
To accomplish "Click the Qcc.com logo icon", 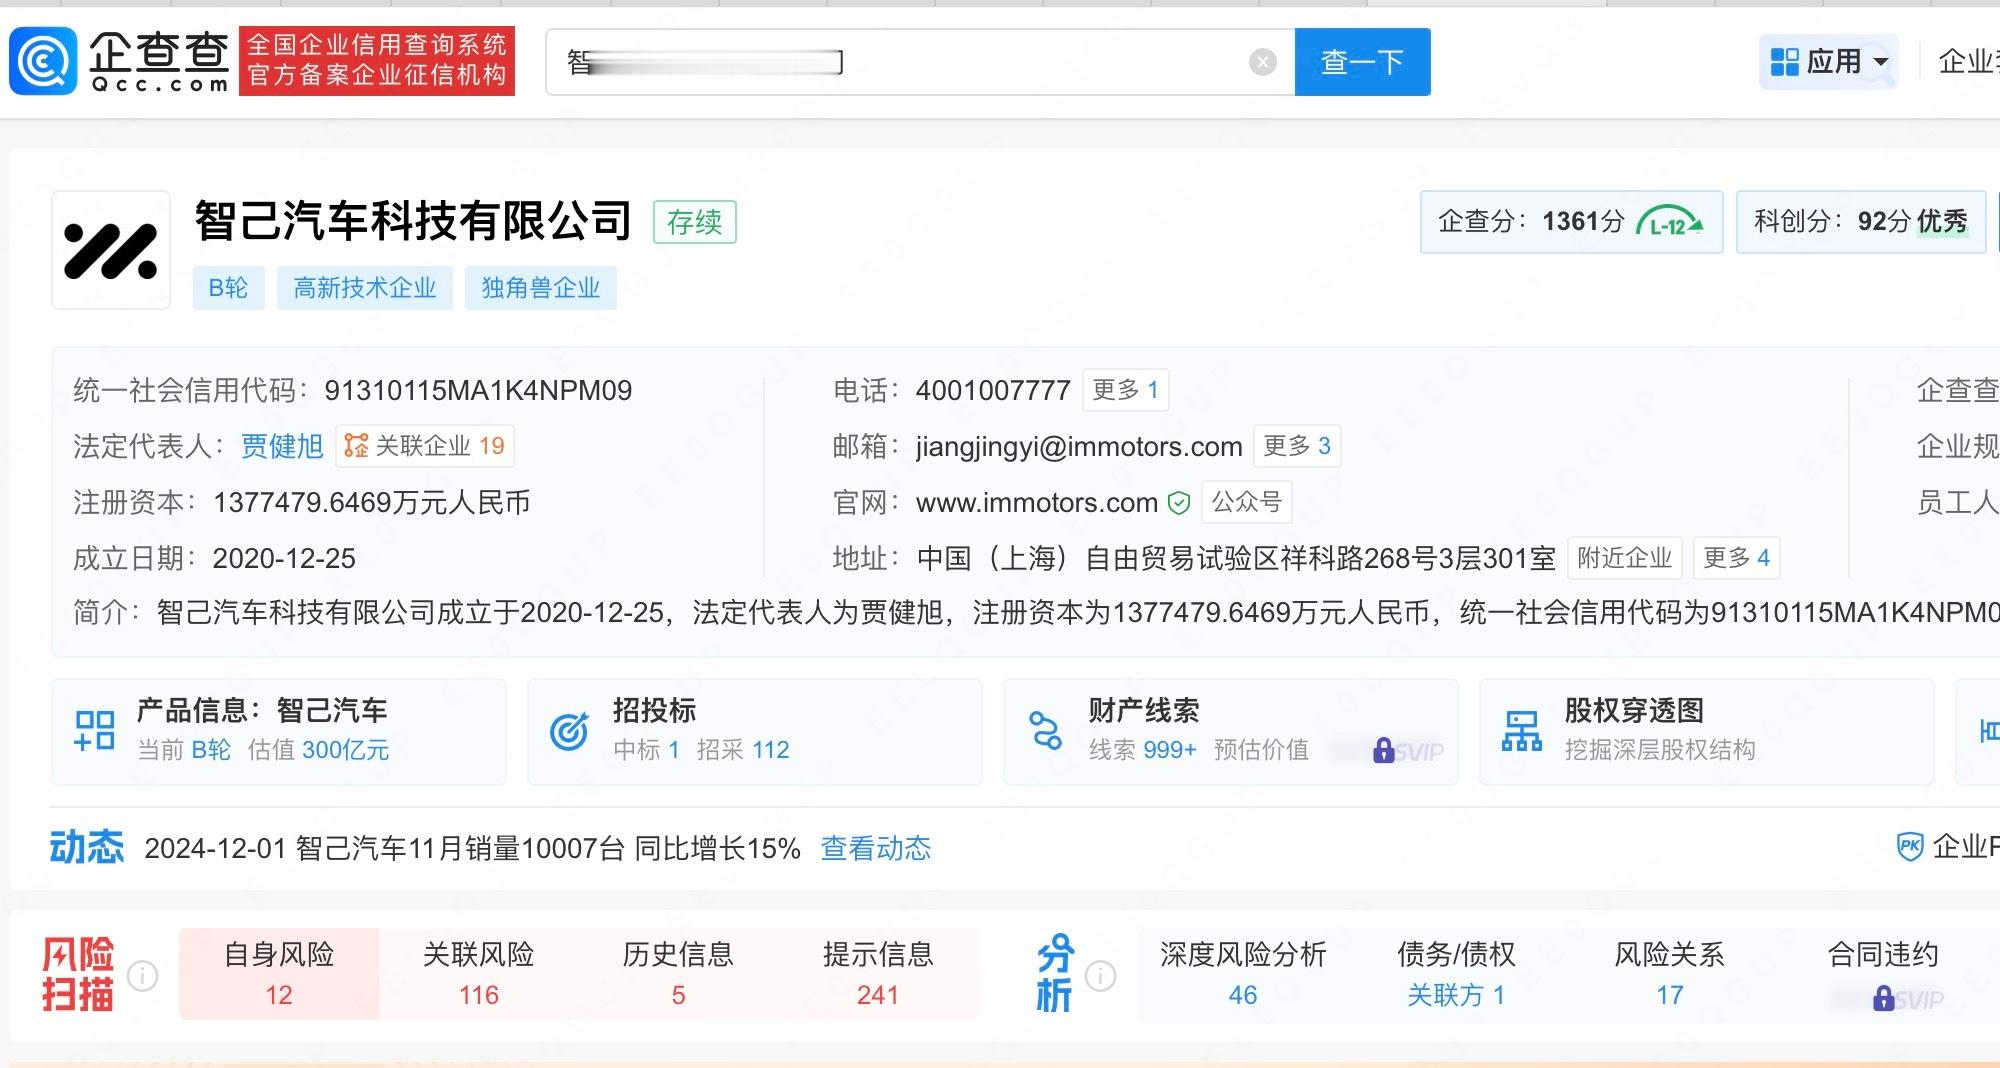I will click(43, 61).
